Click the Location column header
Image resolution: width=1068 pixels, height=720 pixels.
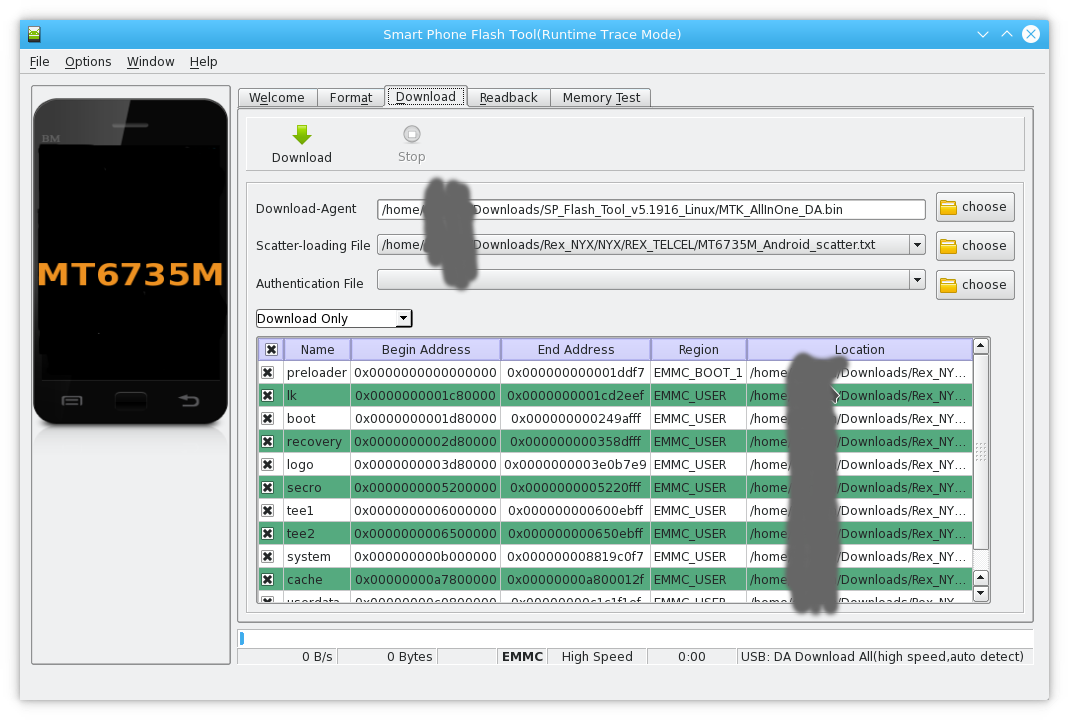click(860, 349)
